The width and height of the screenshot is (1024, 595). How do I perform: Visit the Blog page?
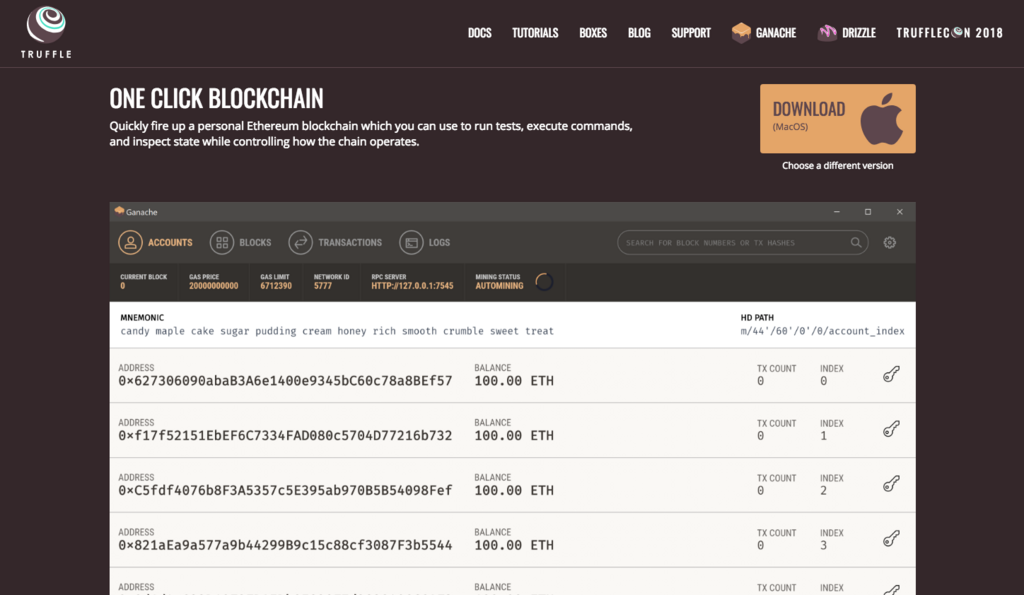[x=639, y=33]
